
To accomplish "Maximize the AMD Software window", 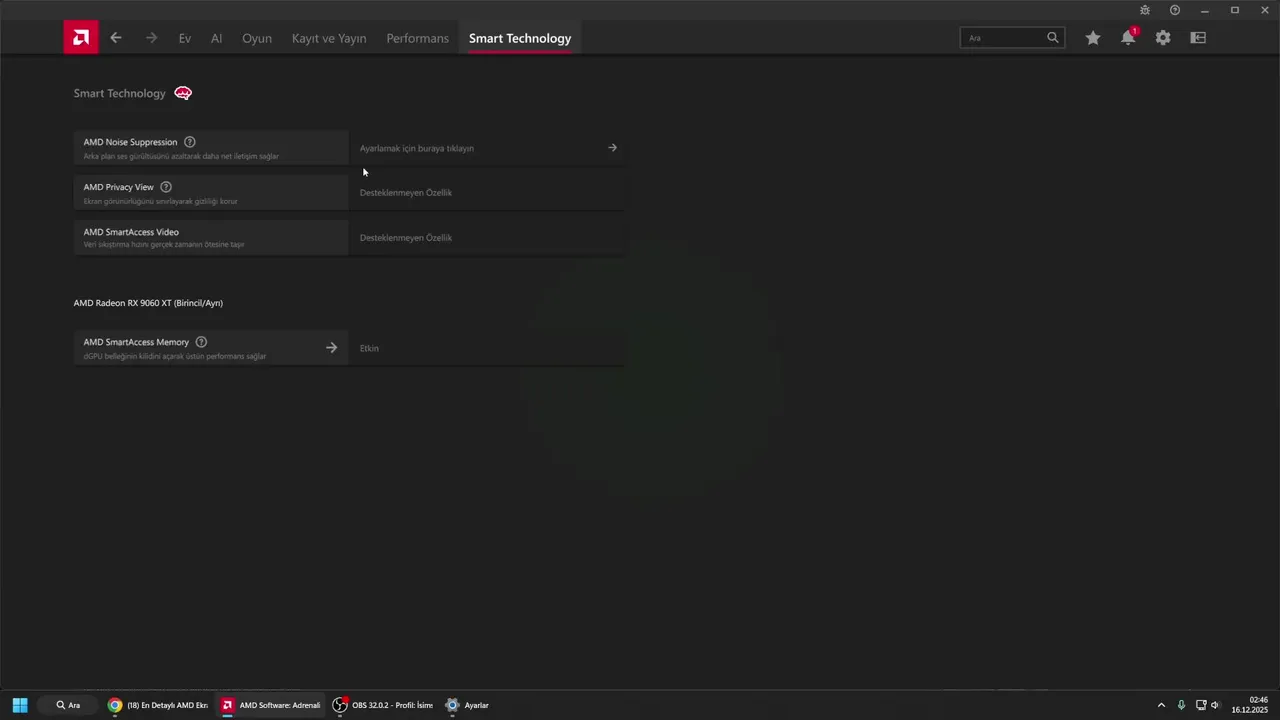I will click(1235, 10).
